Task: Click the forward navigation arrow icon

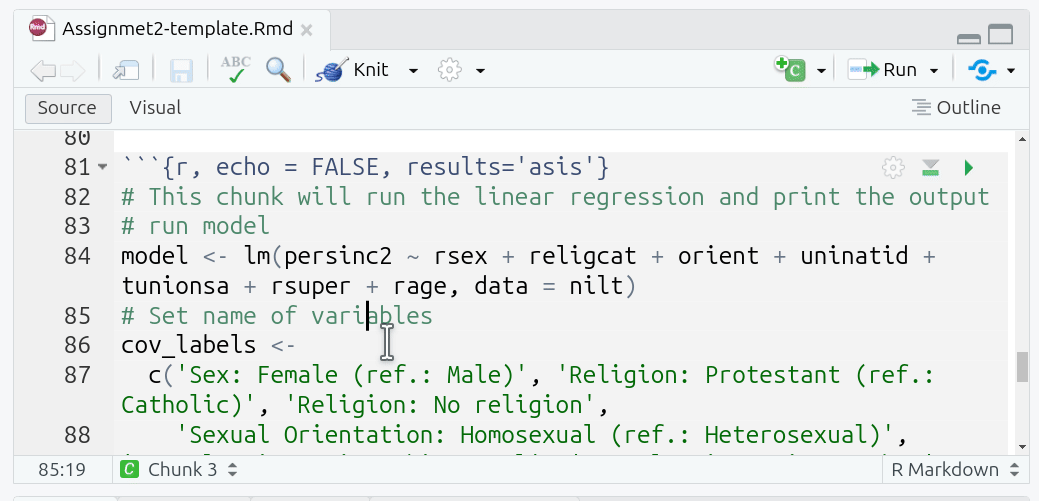Action: tap(73, 70)
